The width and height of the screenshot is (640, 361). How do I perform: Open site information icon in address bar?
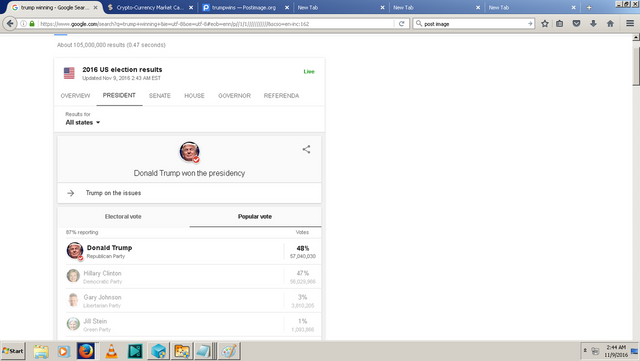23,24
